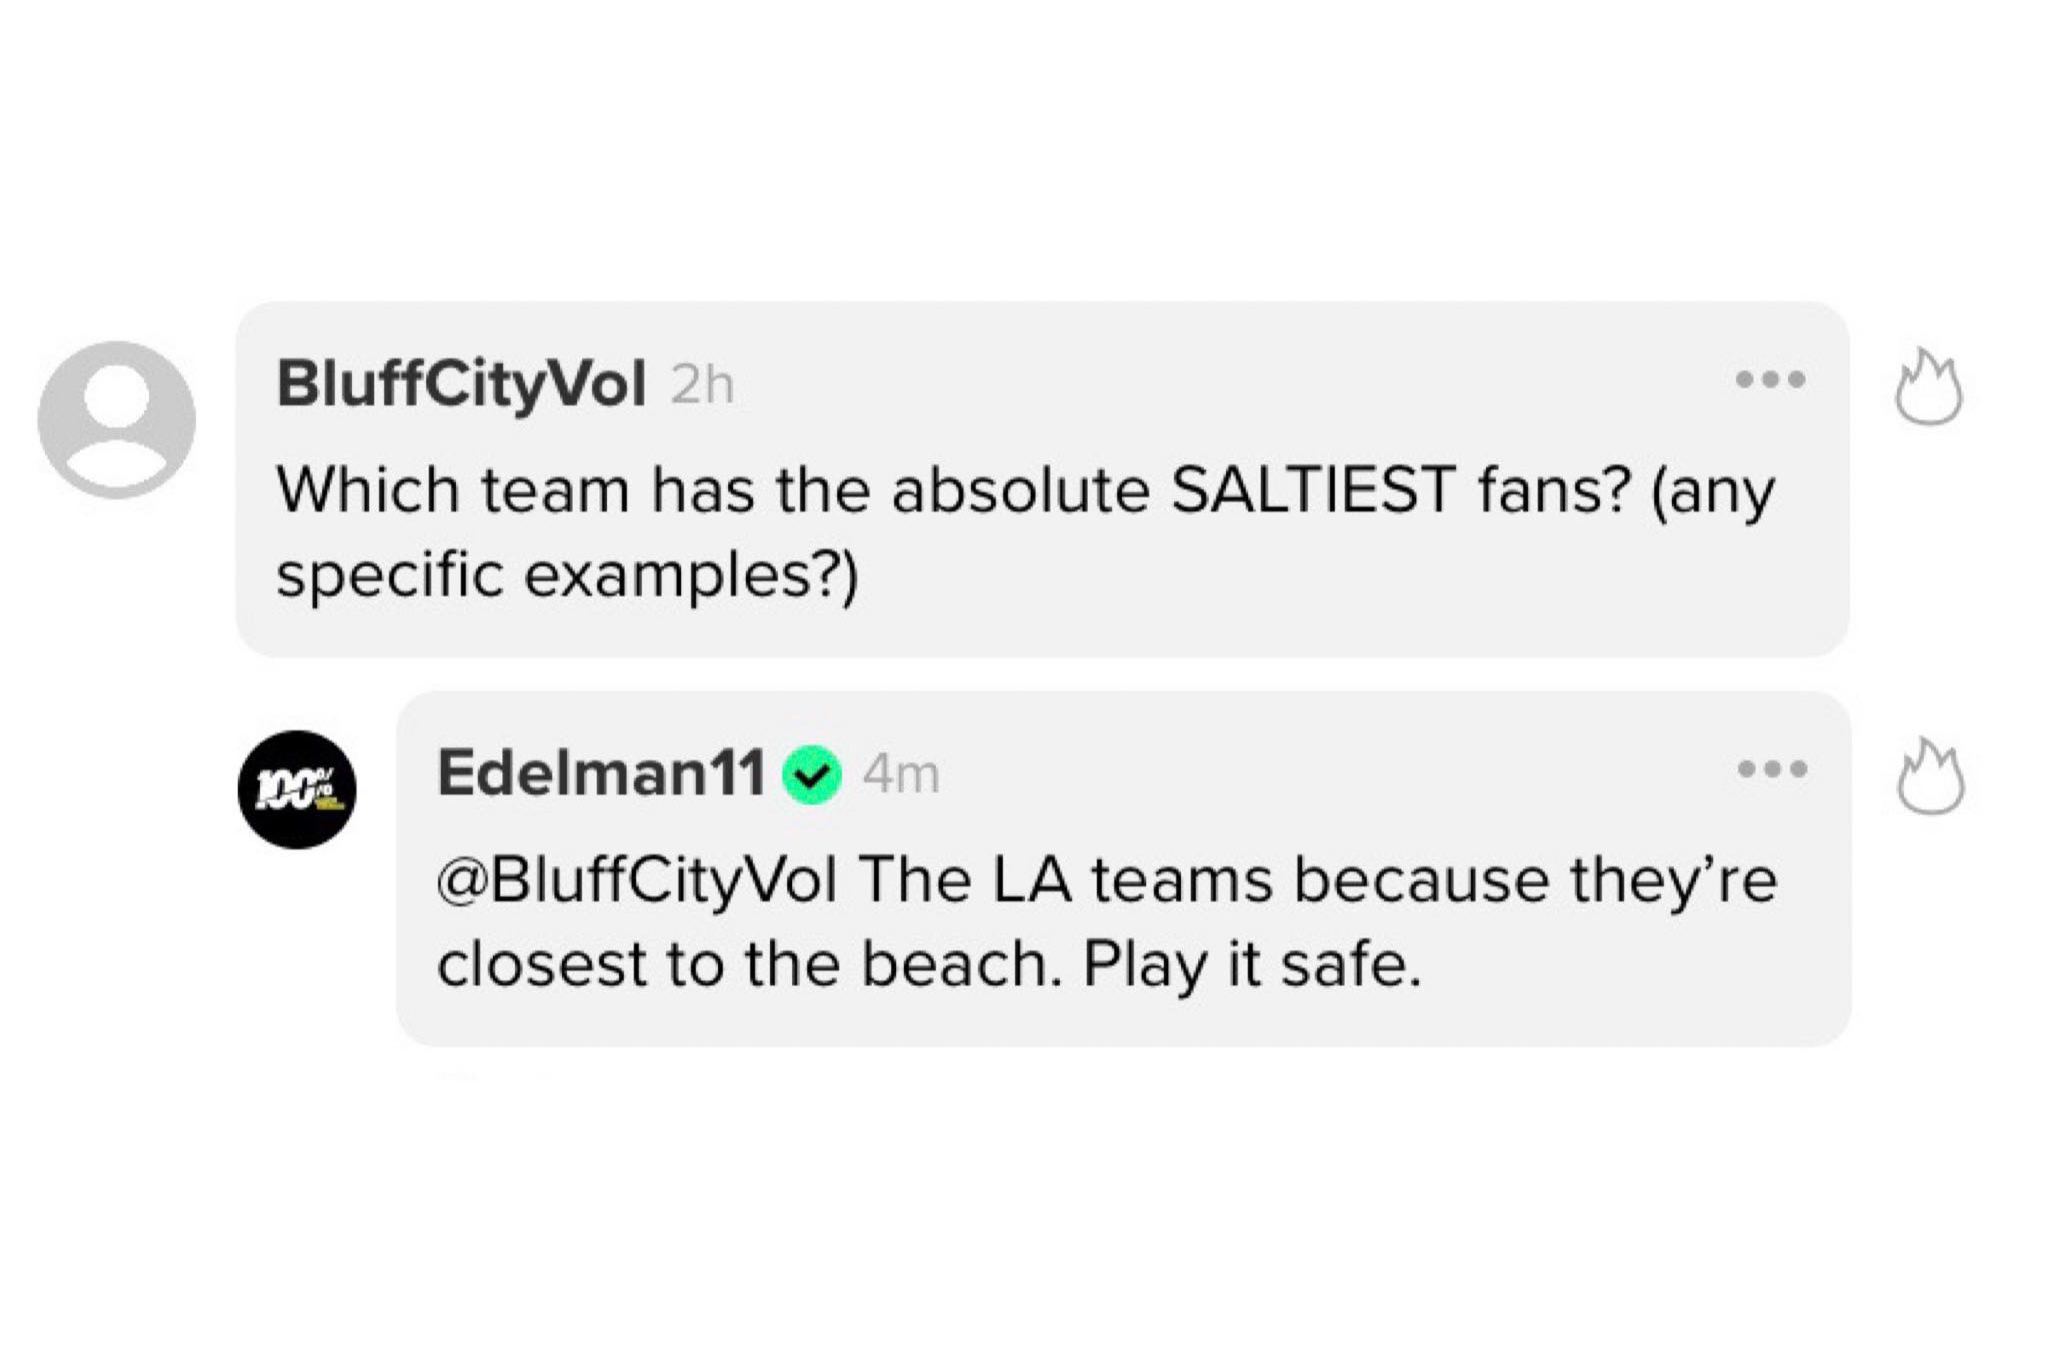Click the green verified checkmark badge
2048x1370 pixels.
coord(812,775)
